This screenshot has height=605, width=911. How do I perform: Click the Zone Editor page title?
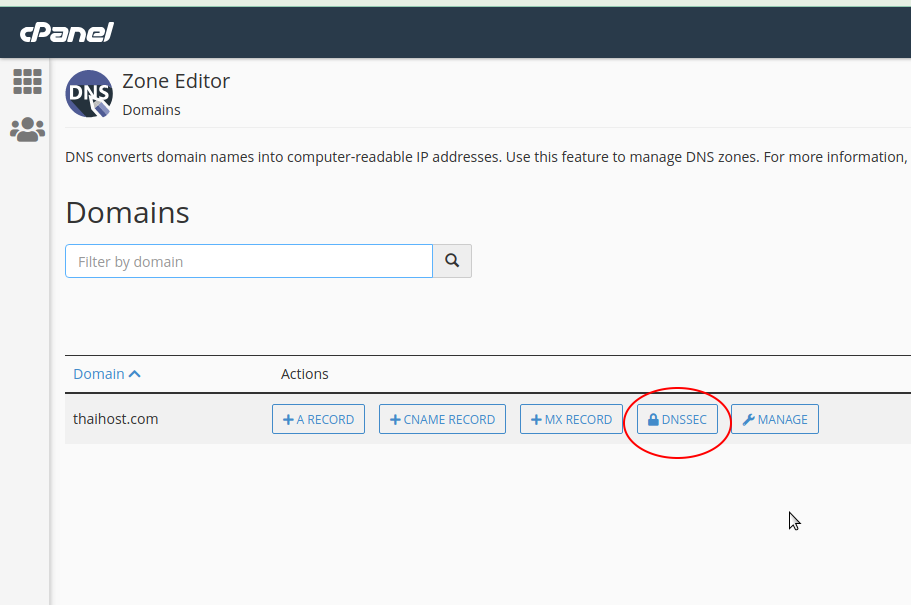176,81
